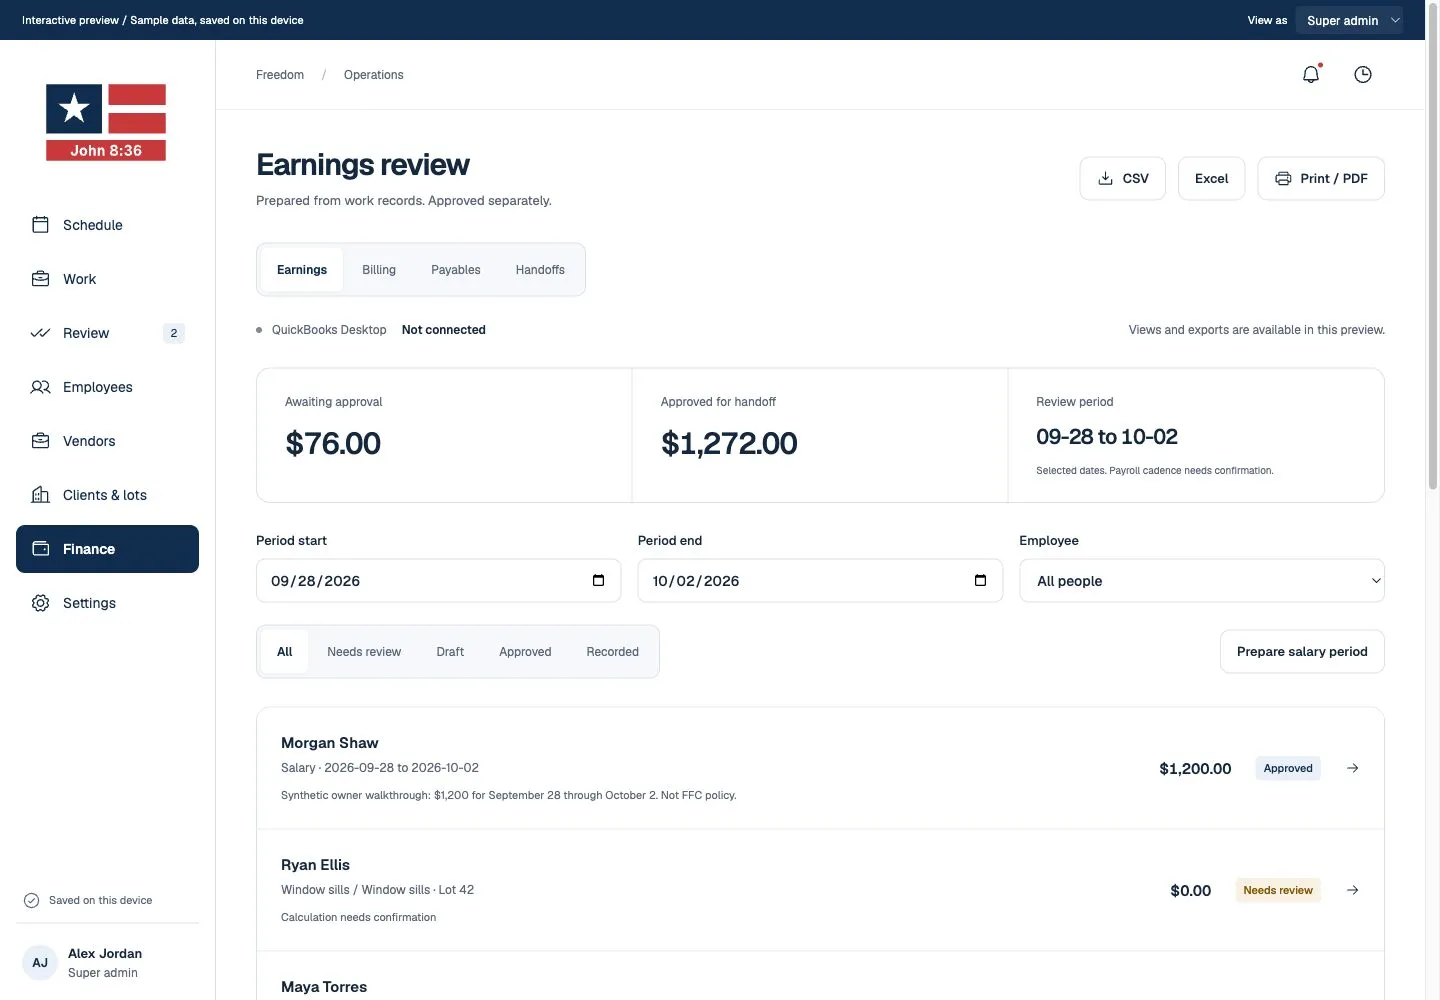This screenshot has height=1000, width=1440.
Task: Select the All status filter
Action: click(x=285, y=652)
